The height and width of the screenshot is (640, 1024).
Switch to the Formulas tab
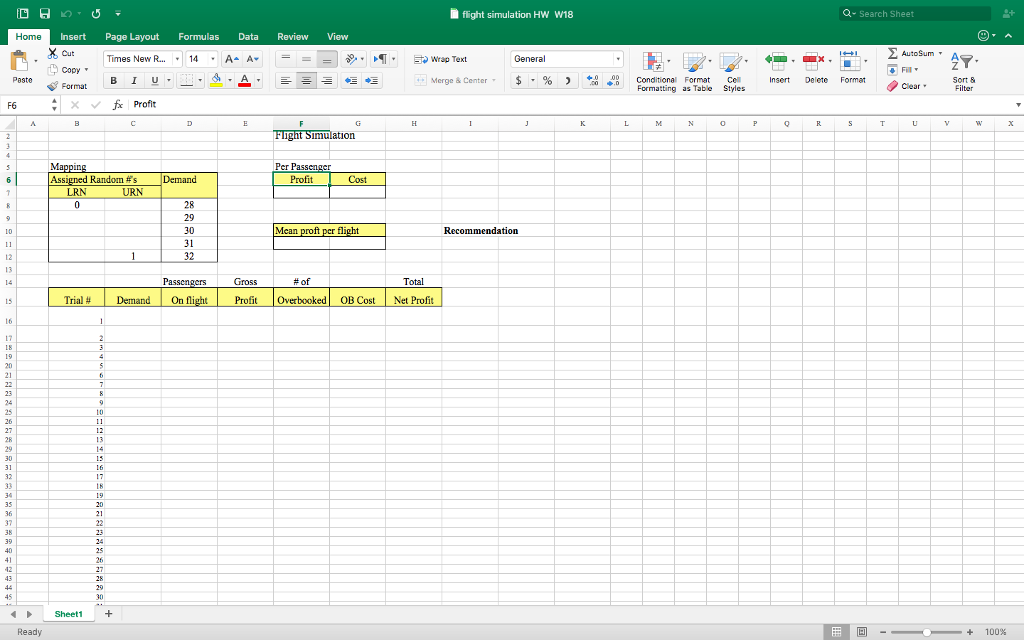(x=198, y=36)
